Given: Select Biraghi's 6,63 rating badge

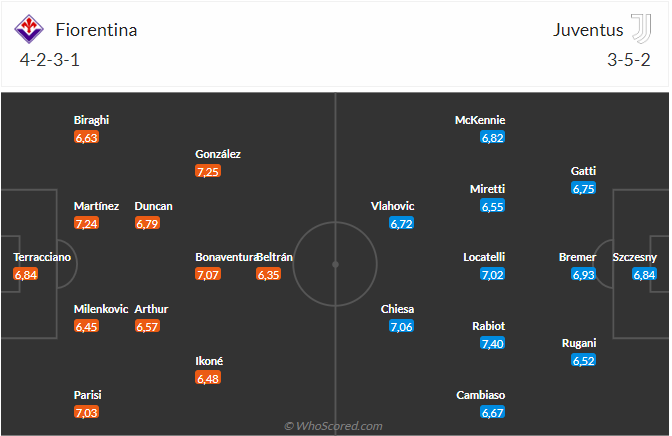Looking at the screenshot, I should (86, 138).
